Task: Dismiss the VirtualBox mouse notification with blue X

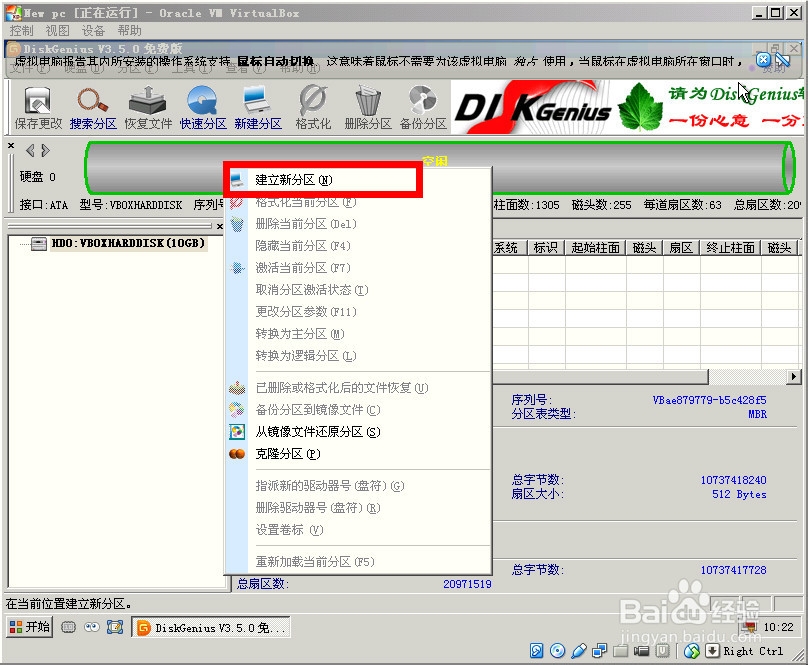Action: click(x=763, y=60)
